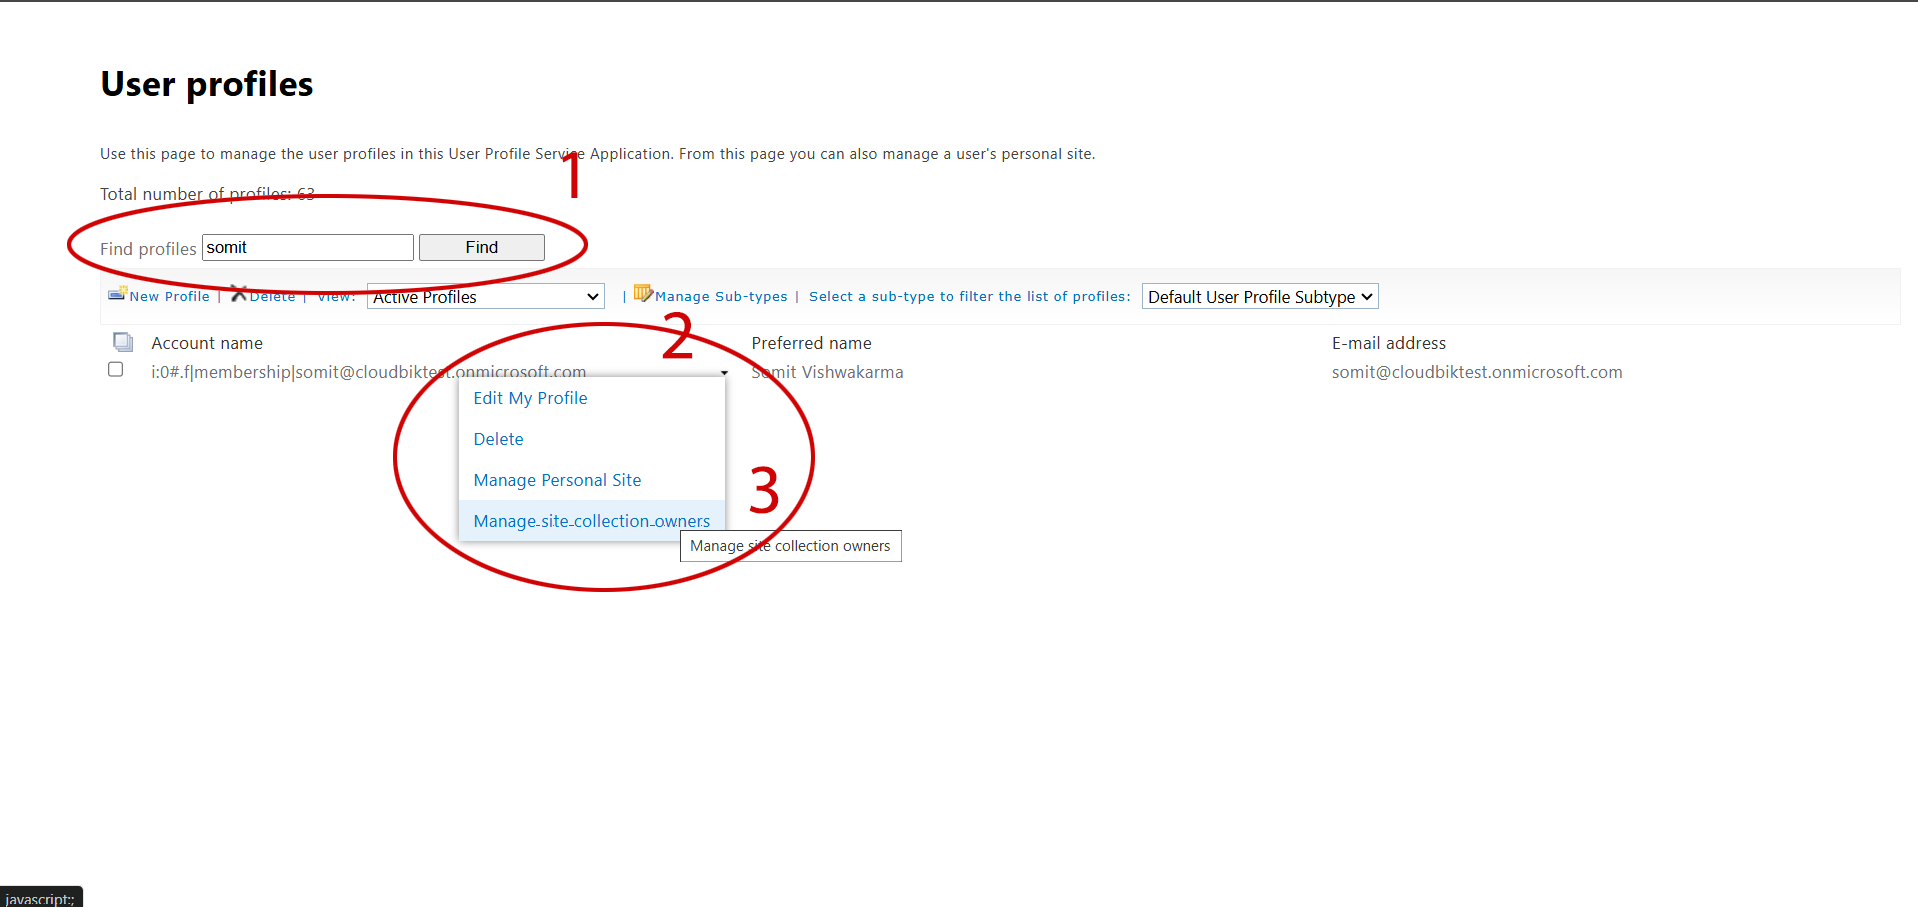
Task: Click the Account name column header
Action: click(207, 343)
